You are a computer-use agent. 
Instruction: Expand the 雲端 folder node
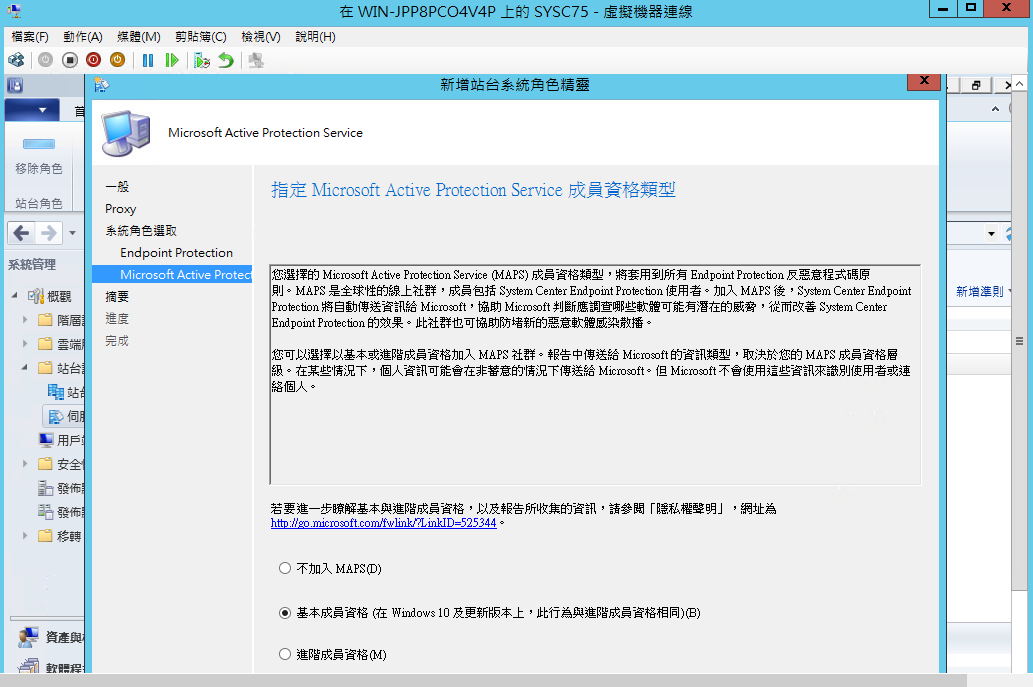(x=25, y=343)
